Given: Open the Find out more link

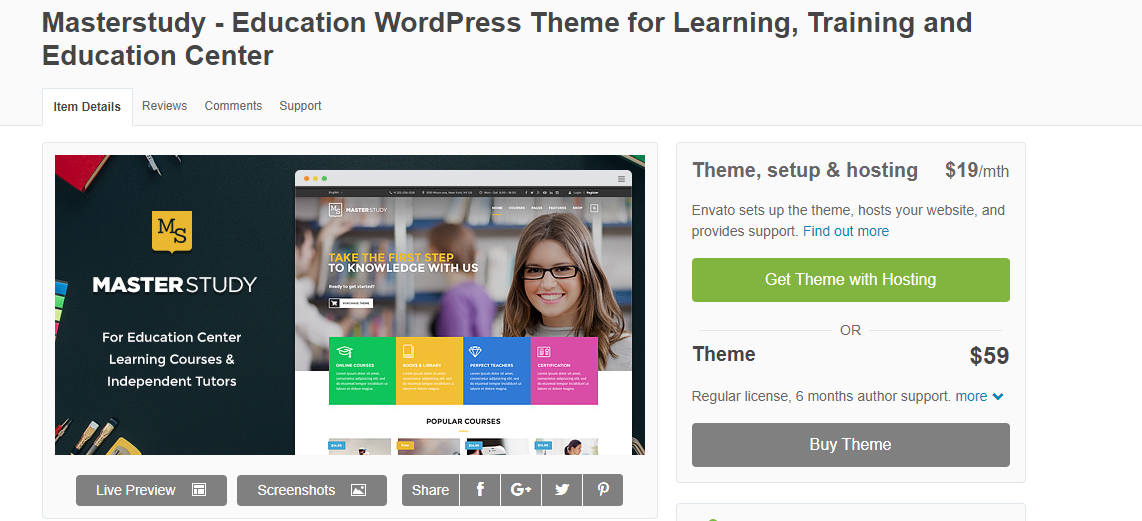Looking at the screenshot, I should coord(846,231).
